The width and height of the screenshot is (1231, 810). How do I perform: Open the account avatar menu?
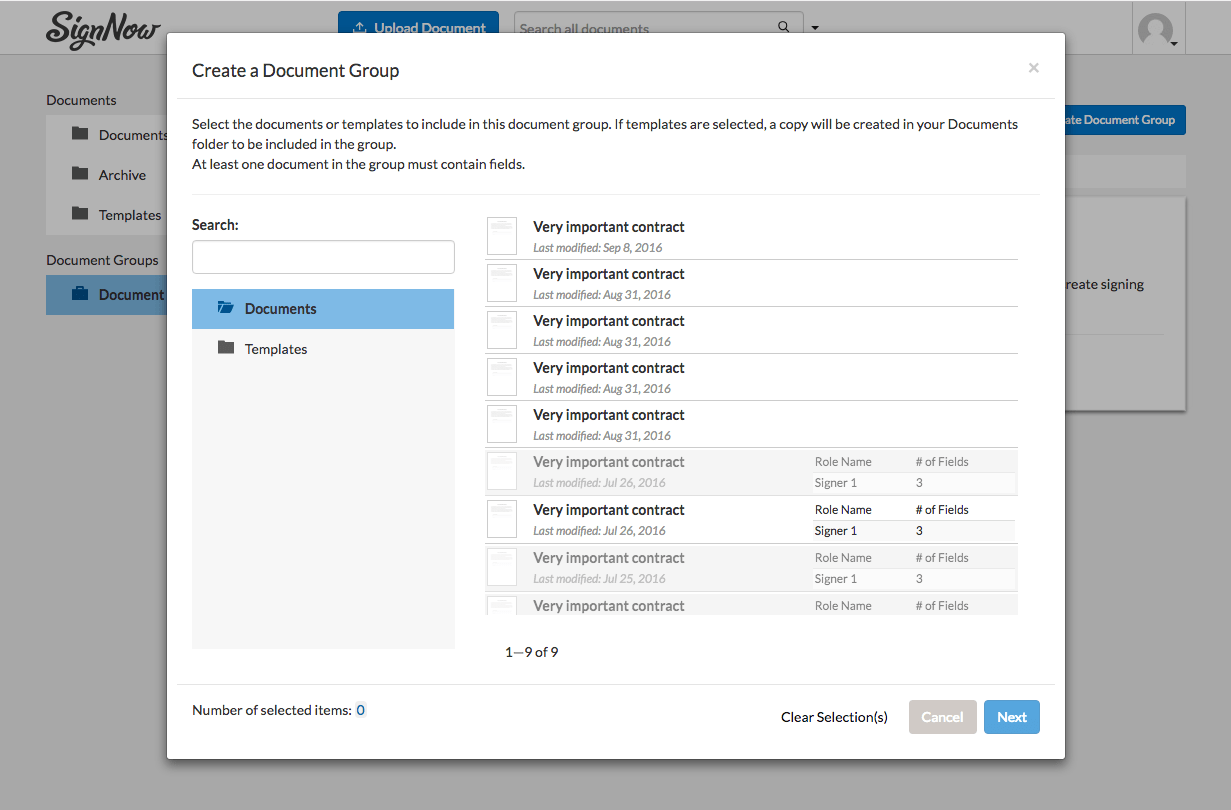(x=1157, y=27)
